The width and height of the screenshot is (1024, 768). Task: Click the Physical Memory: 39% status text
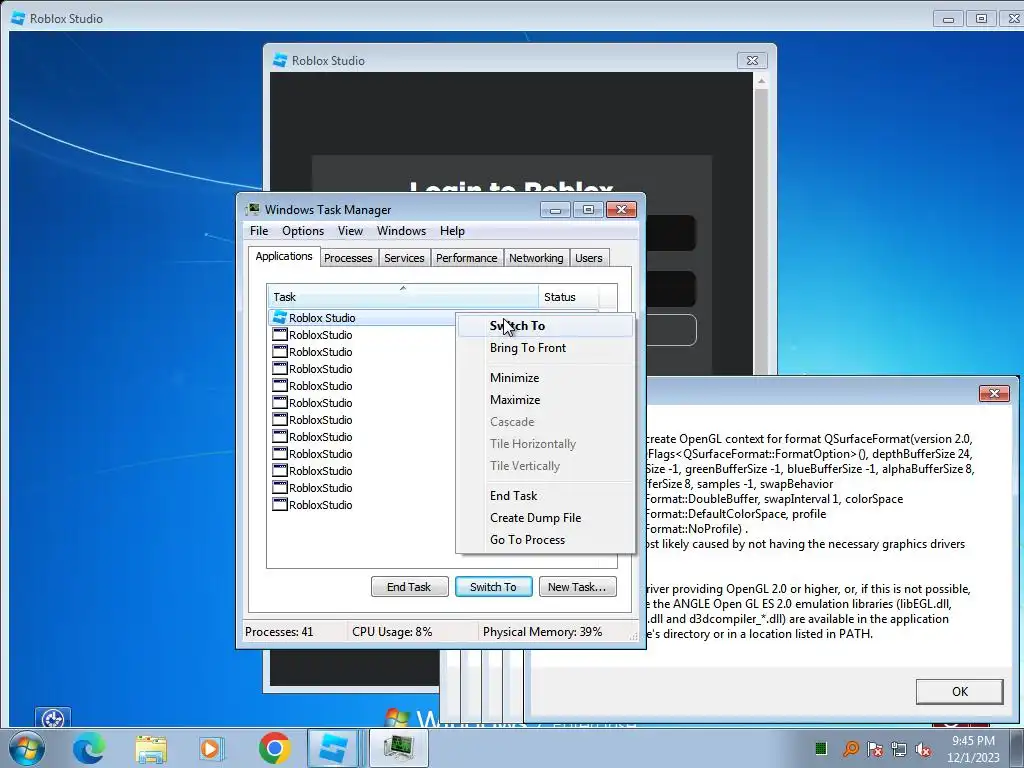tap(542, 632)
